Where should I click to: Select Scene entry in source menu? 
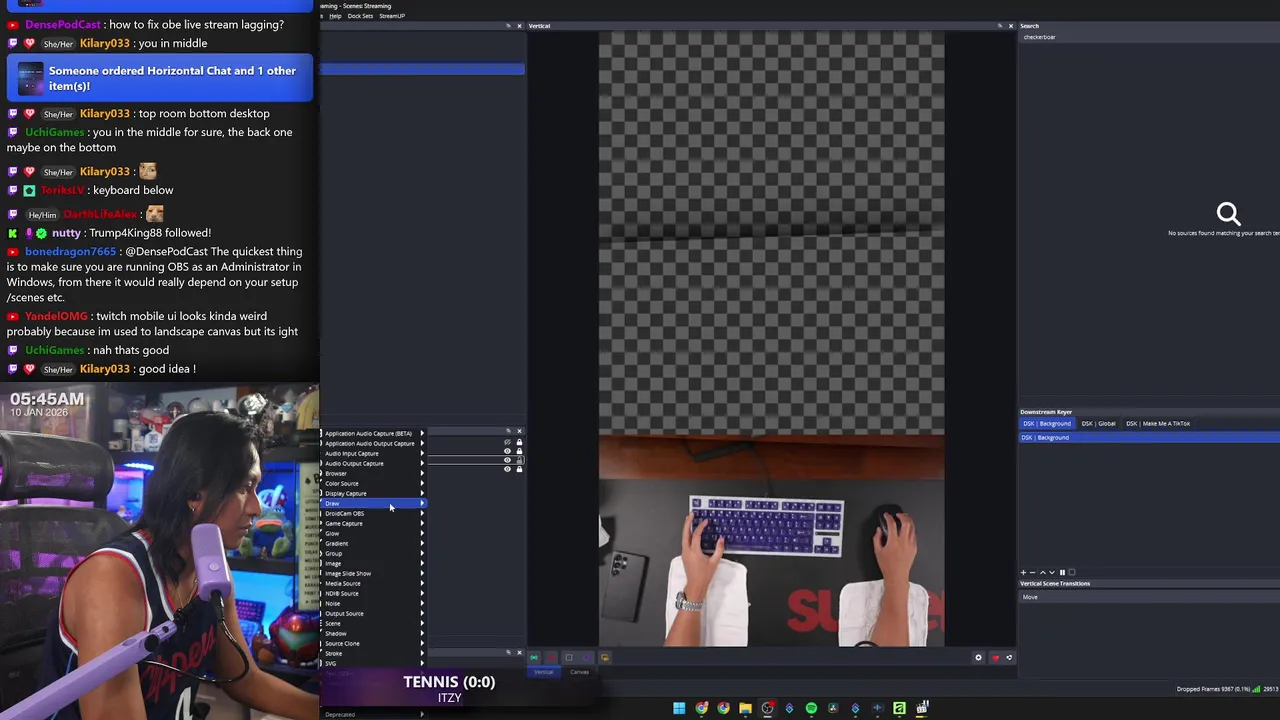tap(372, 623)
